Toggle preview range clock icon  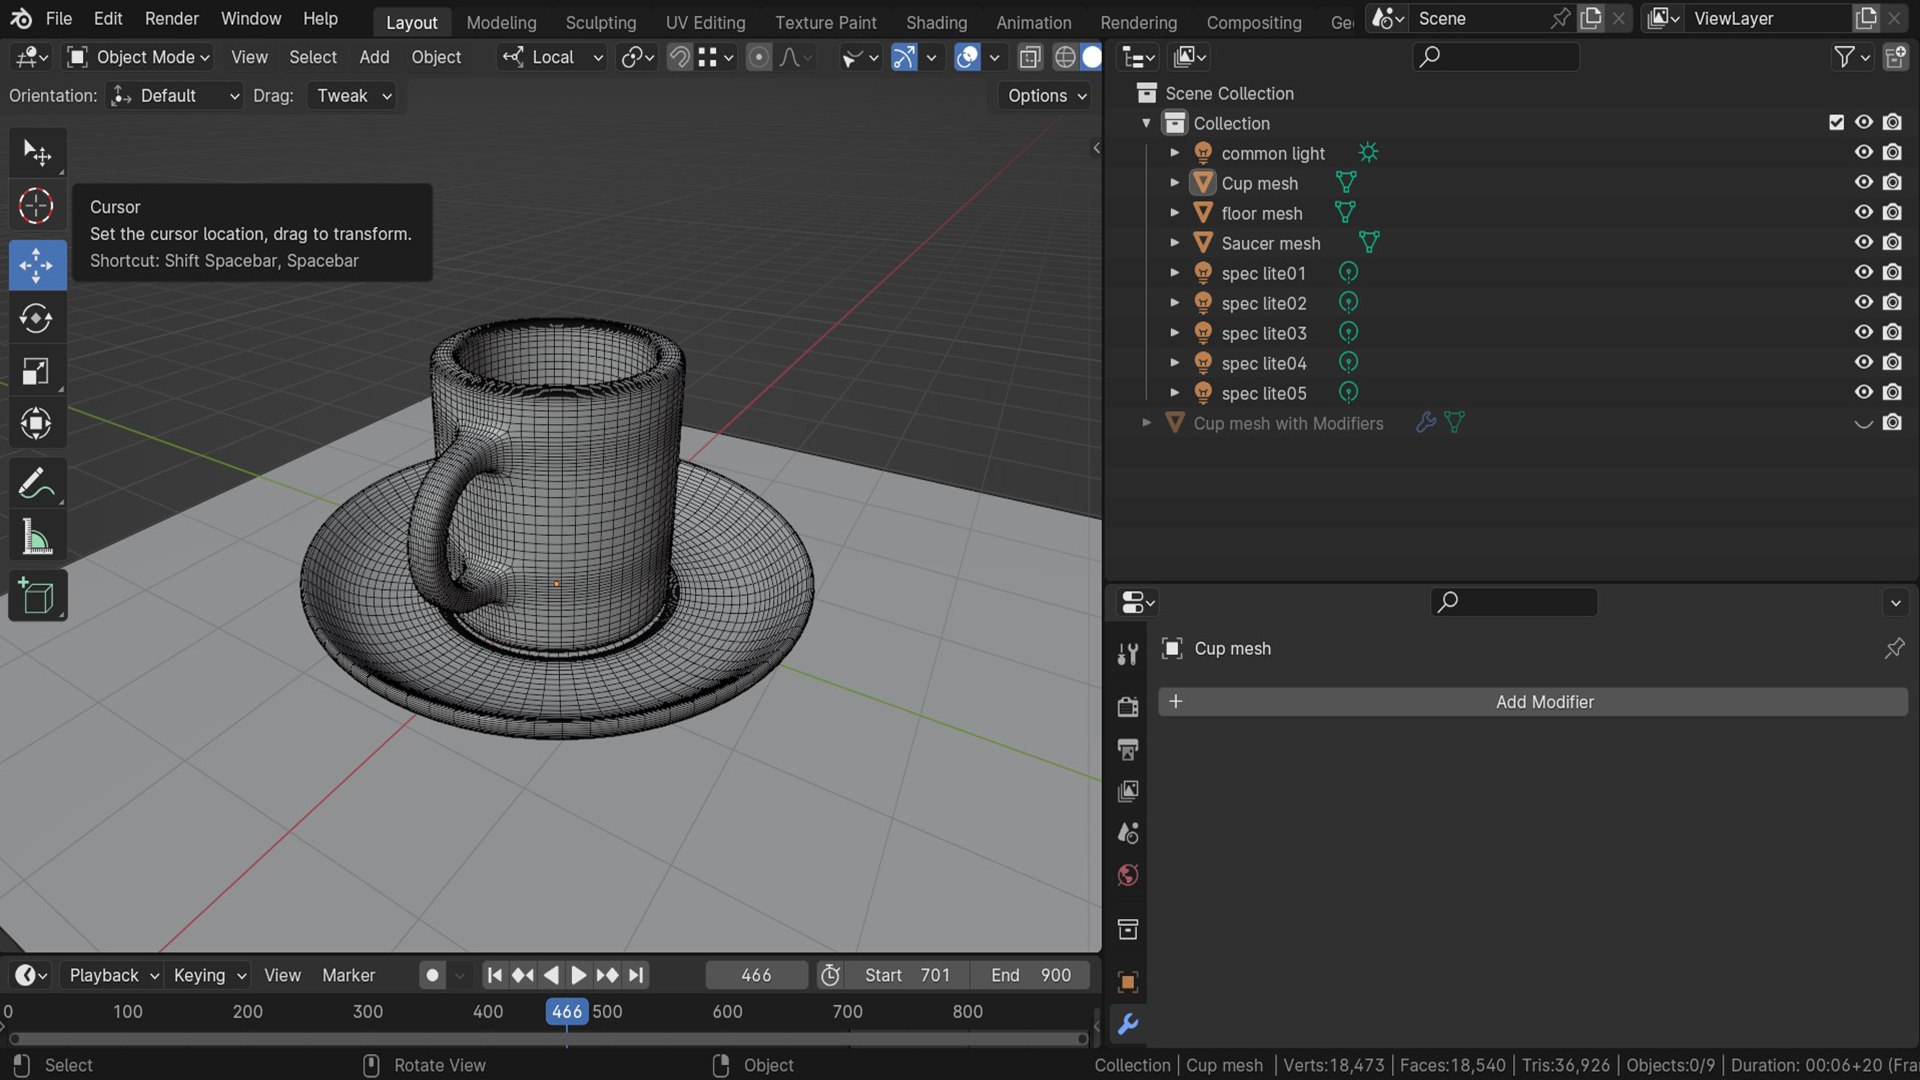(830, 975)
